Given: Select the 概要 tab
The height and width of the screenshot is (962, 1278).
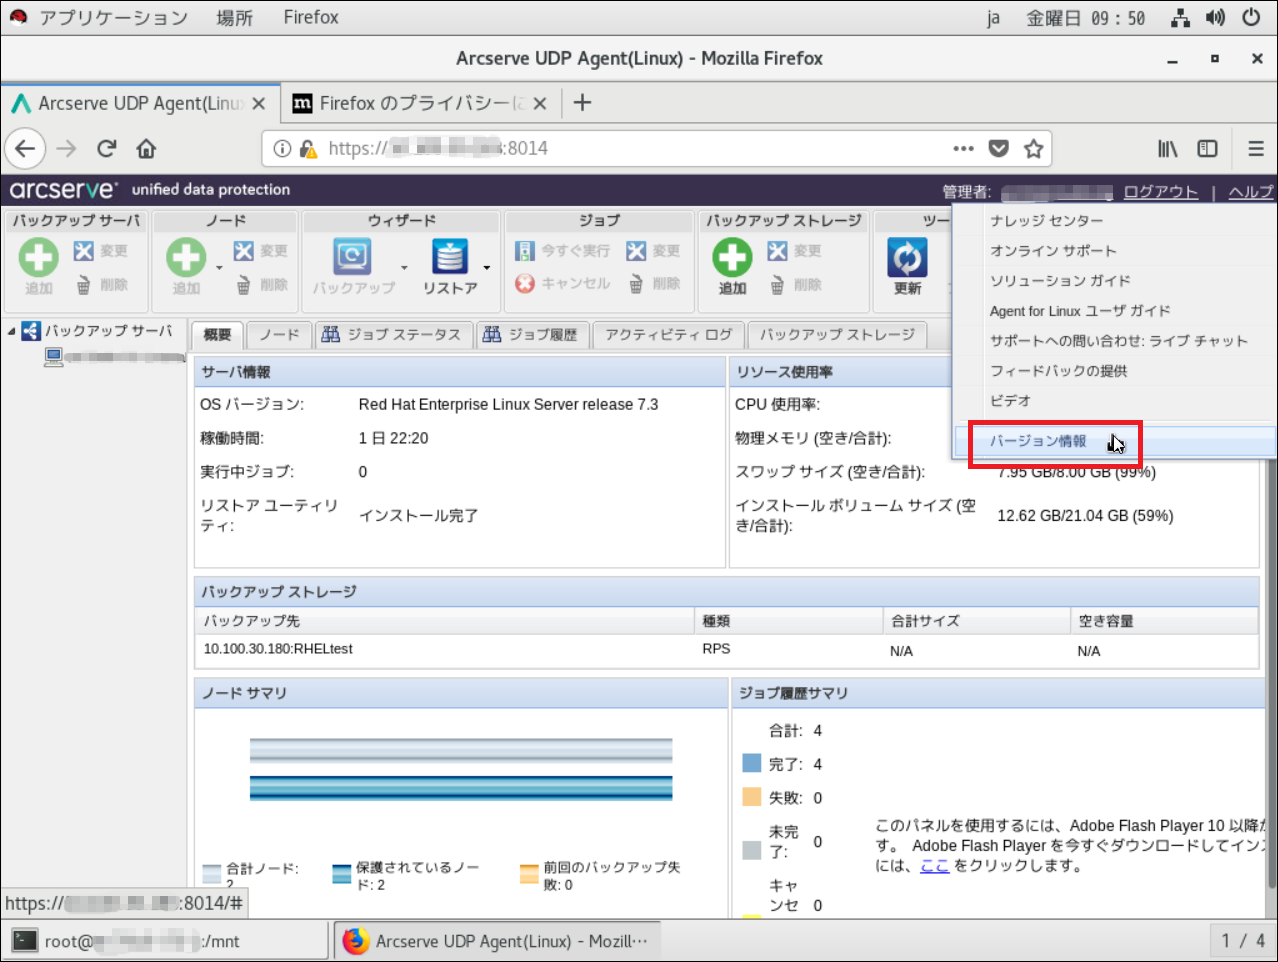Looking at the screenshot, I should 217,335.
